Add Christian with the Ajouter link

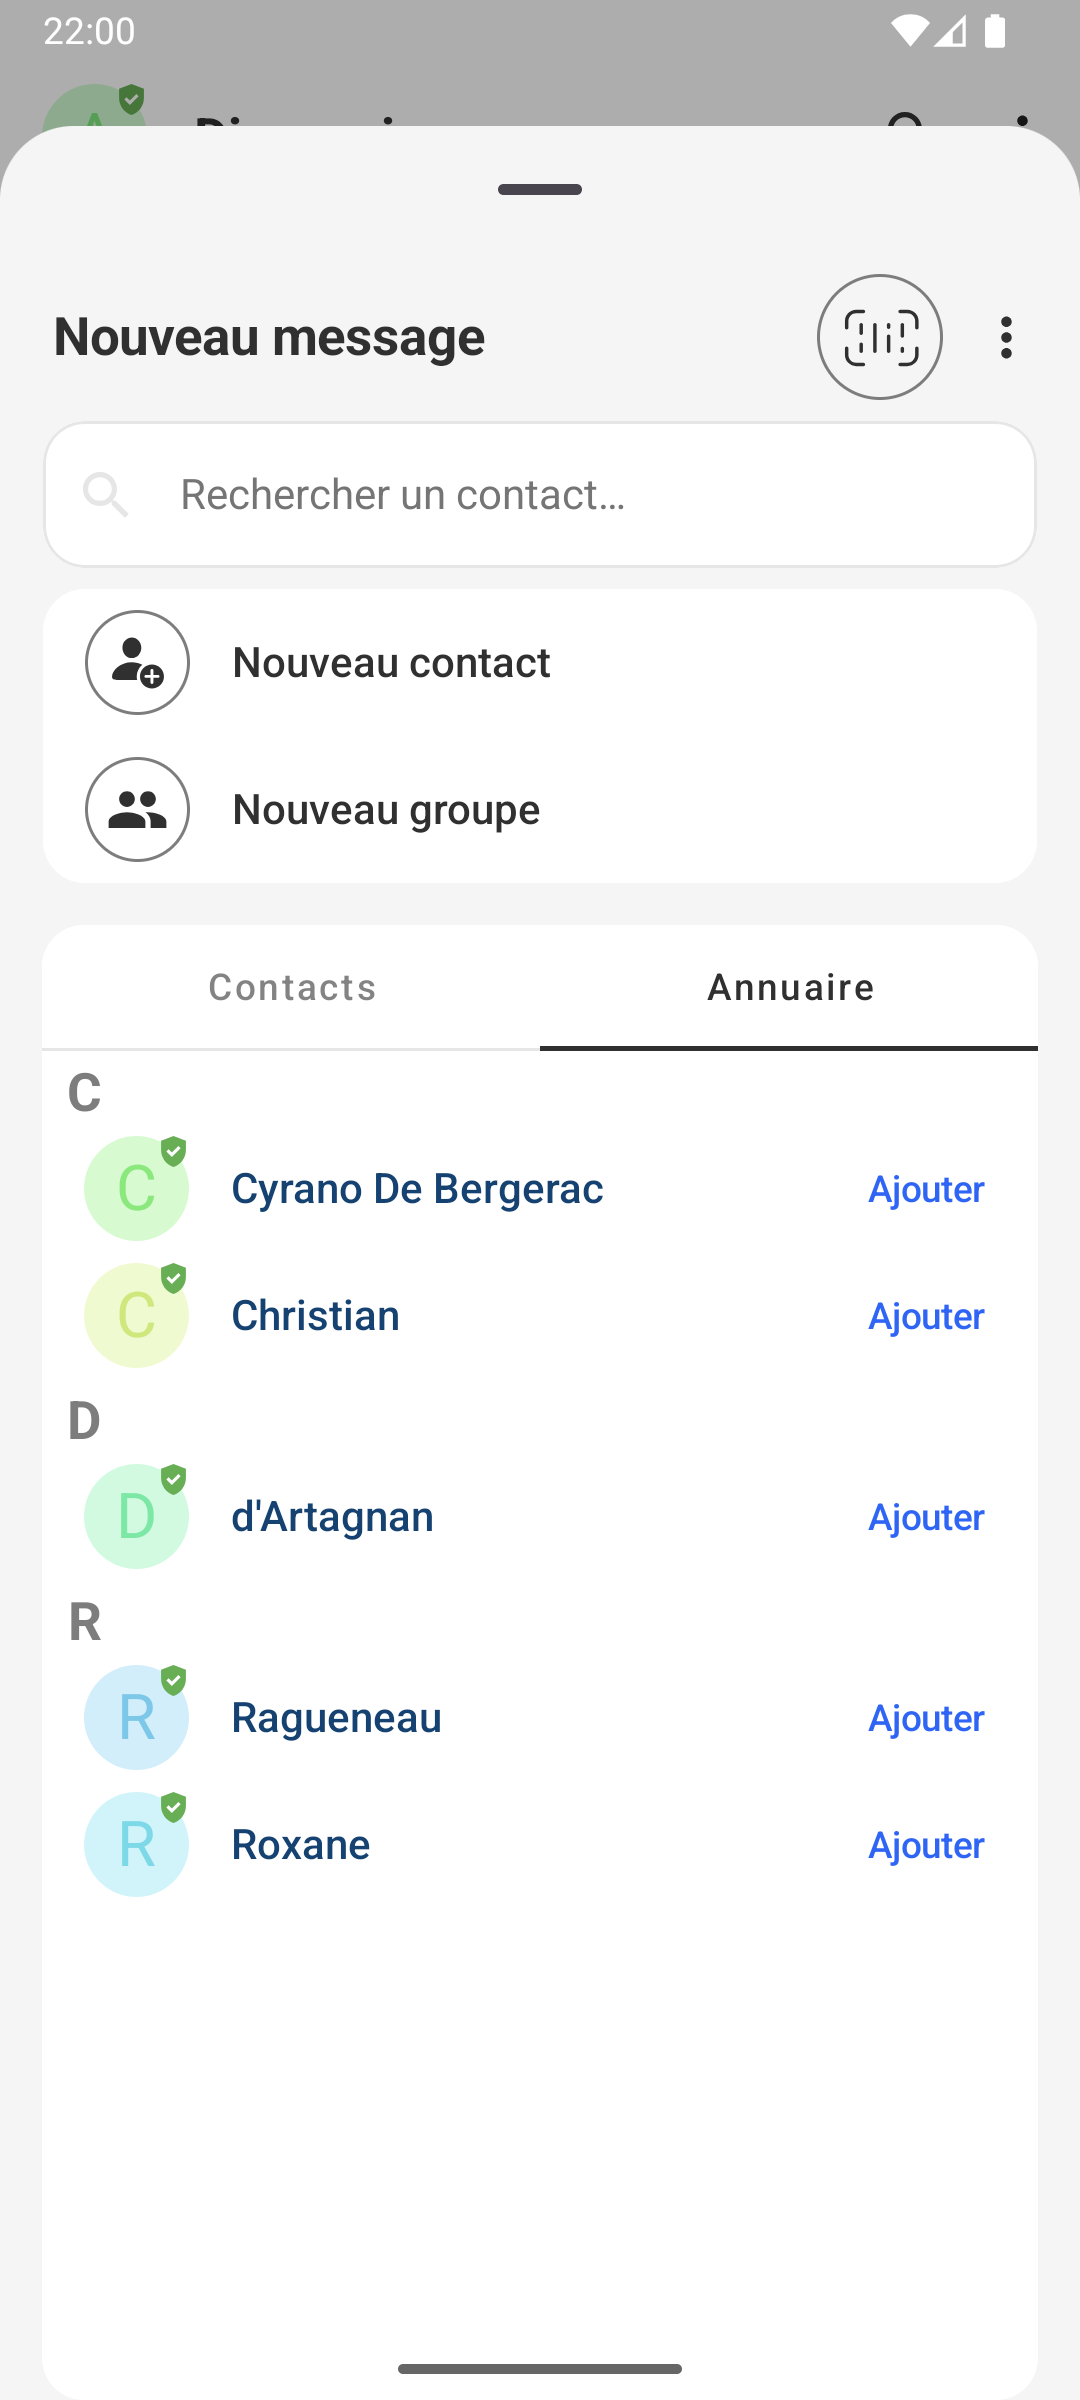tap(926, 1316)
